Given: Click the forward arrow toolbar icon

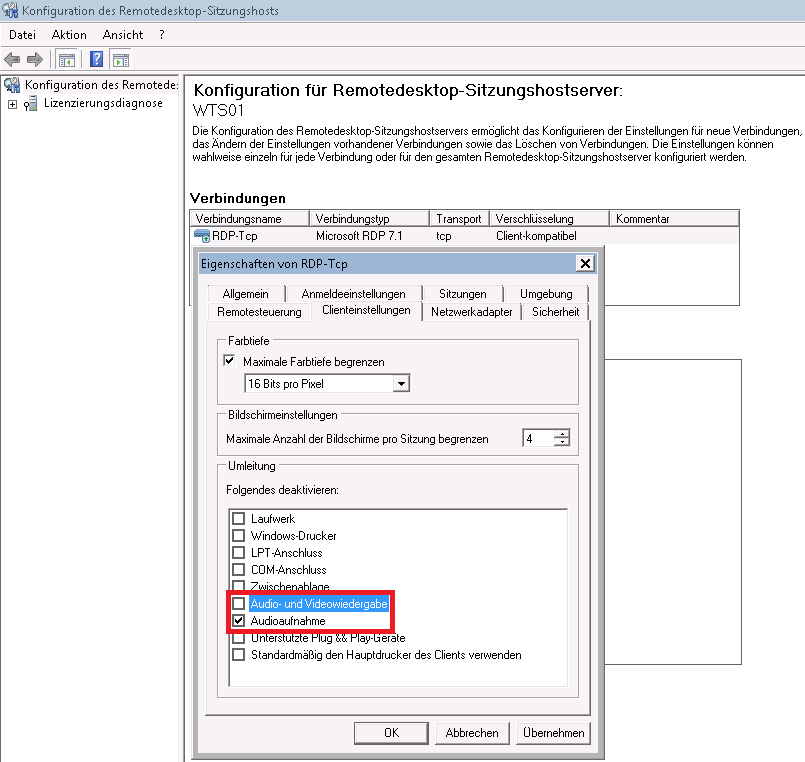Looking at the screenshot, I should (36, 59).
